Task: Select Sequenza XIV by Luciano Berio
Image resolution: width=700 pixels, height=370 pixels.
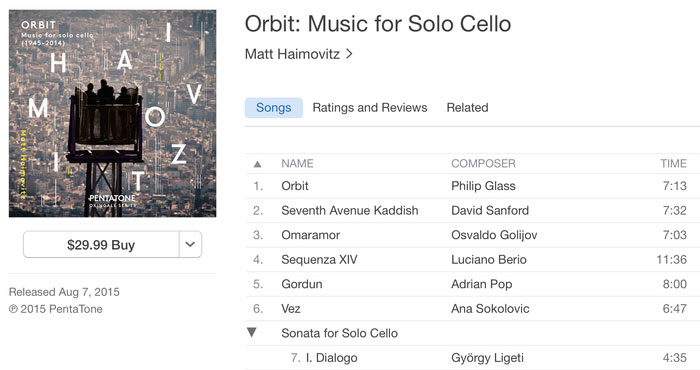Action: 472,260
